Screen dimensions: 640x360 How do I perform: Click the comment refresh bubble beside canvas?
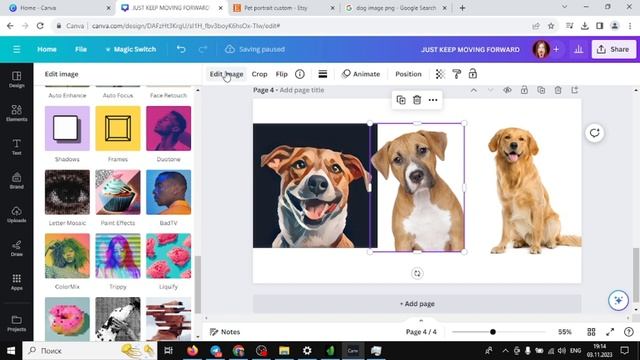tap(595, 133)
